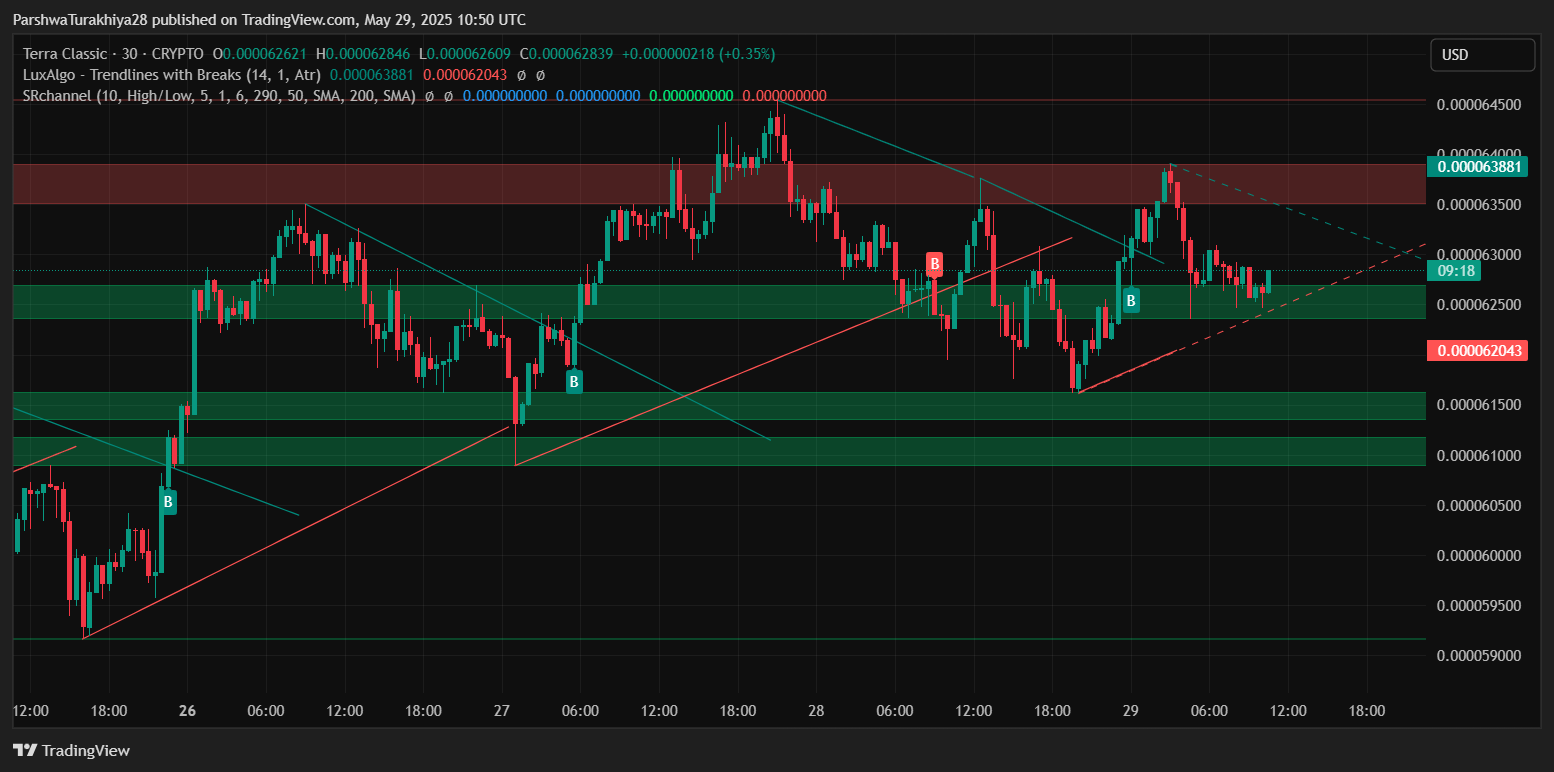This screenshot has width=1554, height=772.
Task: Click red 0.000062043 price axis label
Action: pyautogui.click(x=1478, y=350)
